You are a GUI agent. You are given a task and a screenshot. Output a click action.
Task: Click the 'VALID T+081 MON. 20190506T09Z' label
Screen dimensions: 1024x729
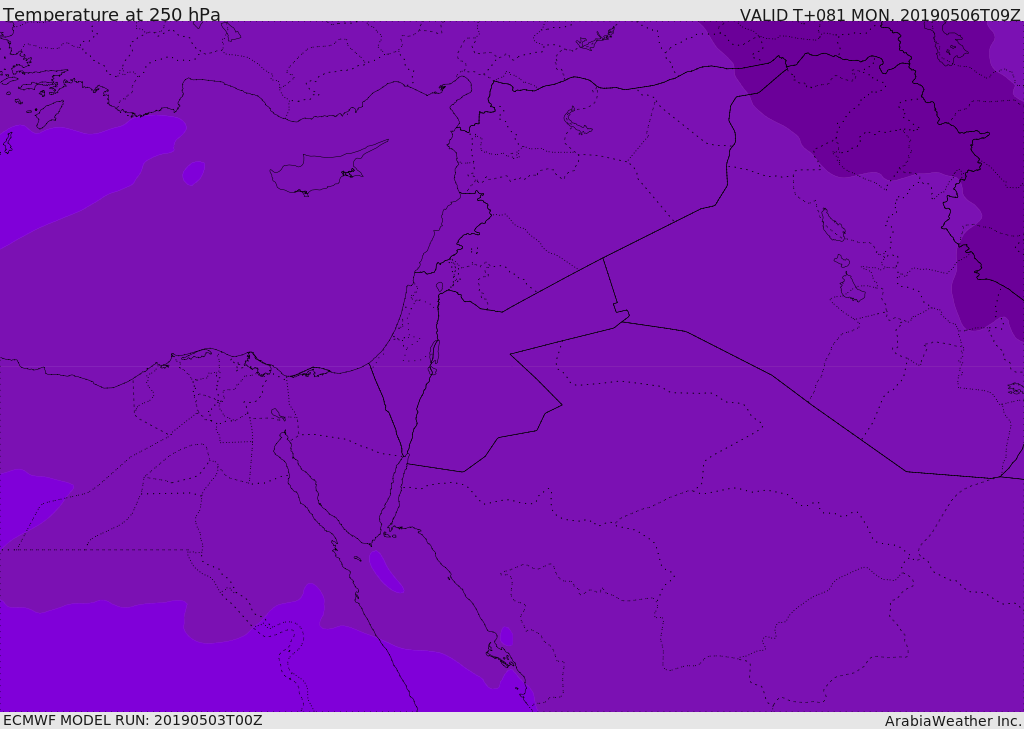[x=880, y=14]
